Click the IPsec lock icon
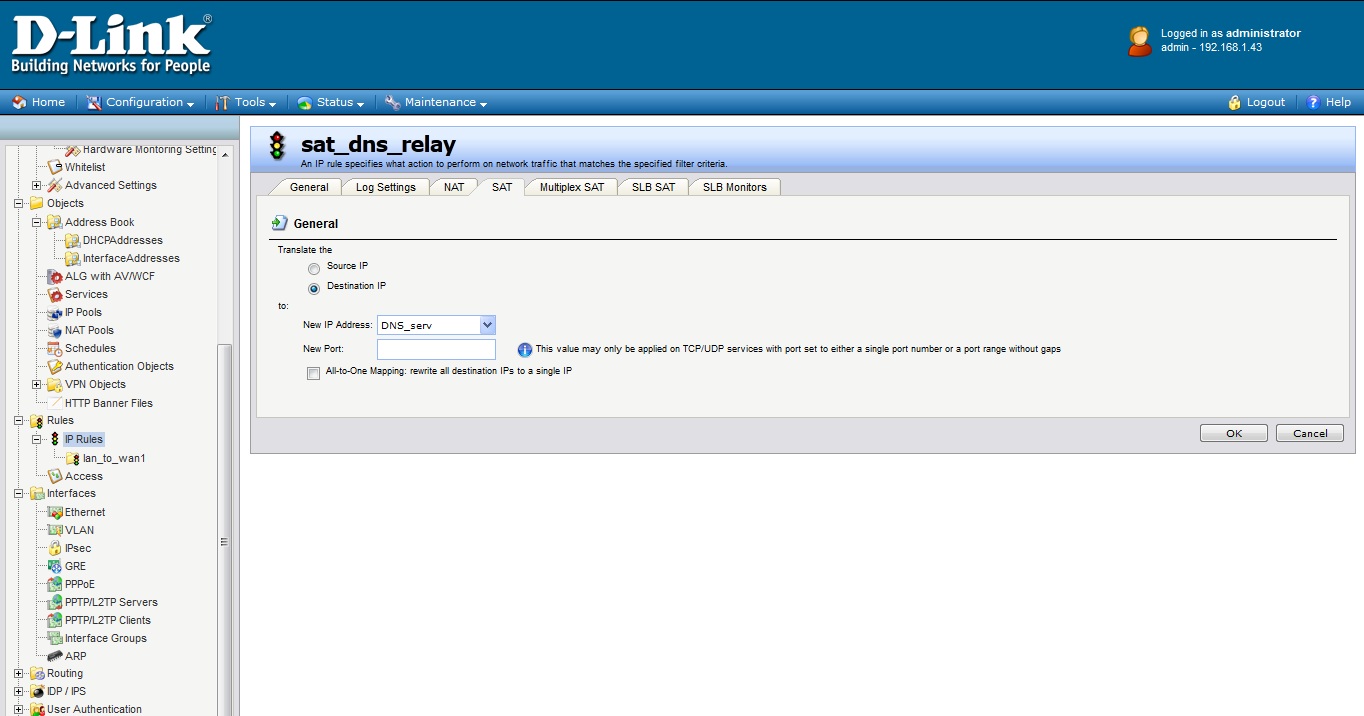1364x716 pixels. (x=55, y=548)
